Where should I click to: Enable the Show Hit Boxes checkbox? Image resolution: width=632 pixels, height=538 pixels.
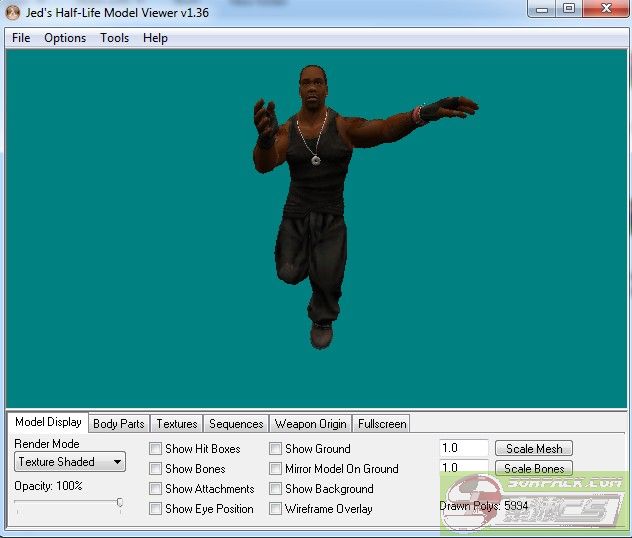point(155,449)
